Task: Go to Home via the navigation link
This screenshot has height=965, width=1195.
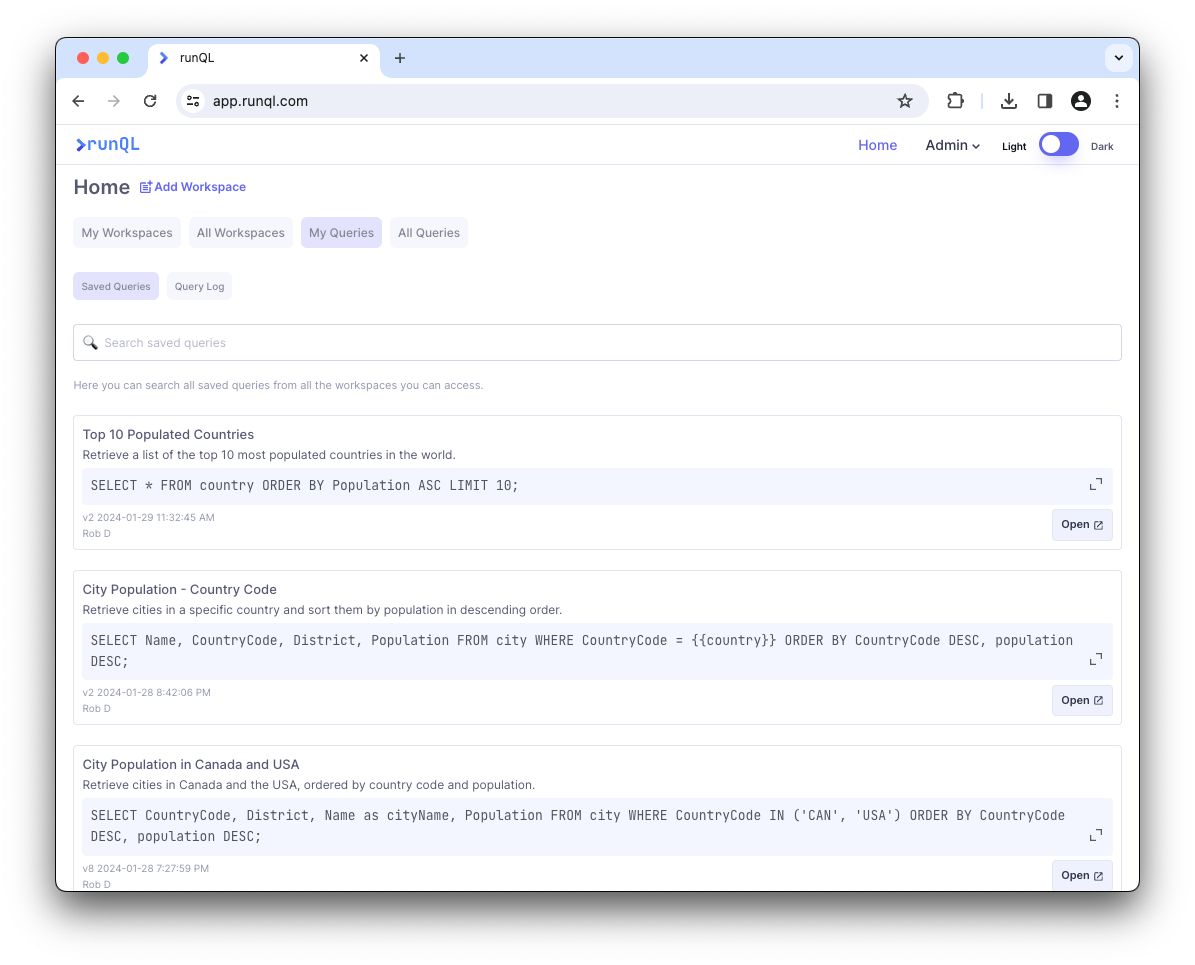Action: pos(877,145)
